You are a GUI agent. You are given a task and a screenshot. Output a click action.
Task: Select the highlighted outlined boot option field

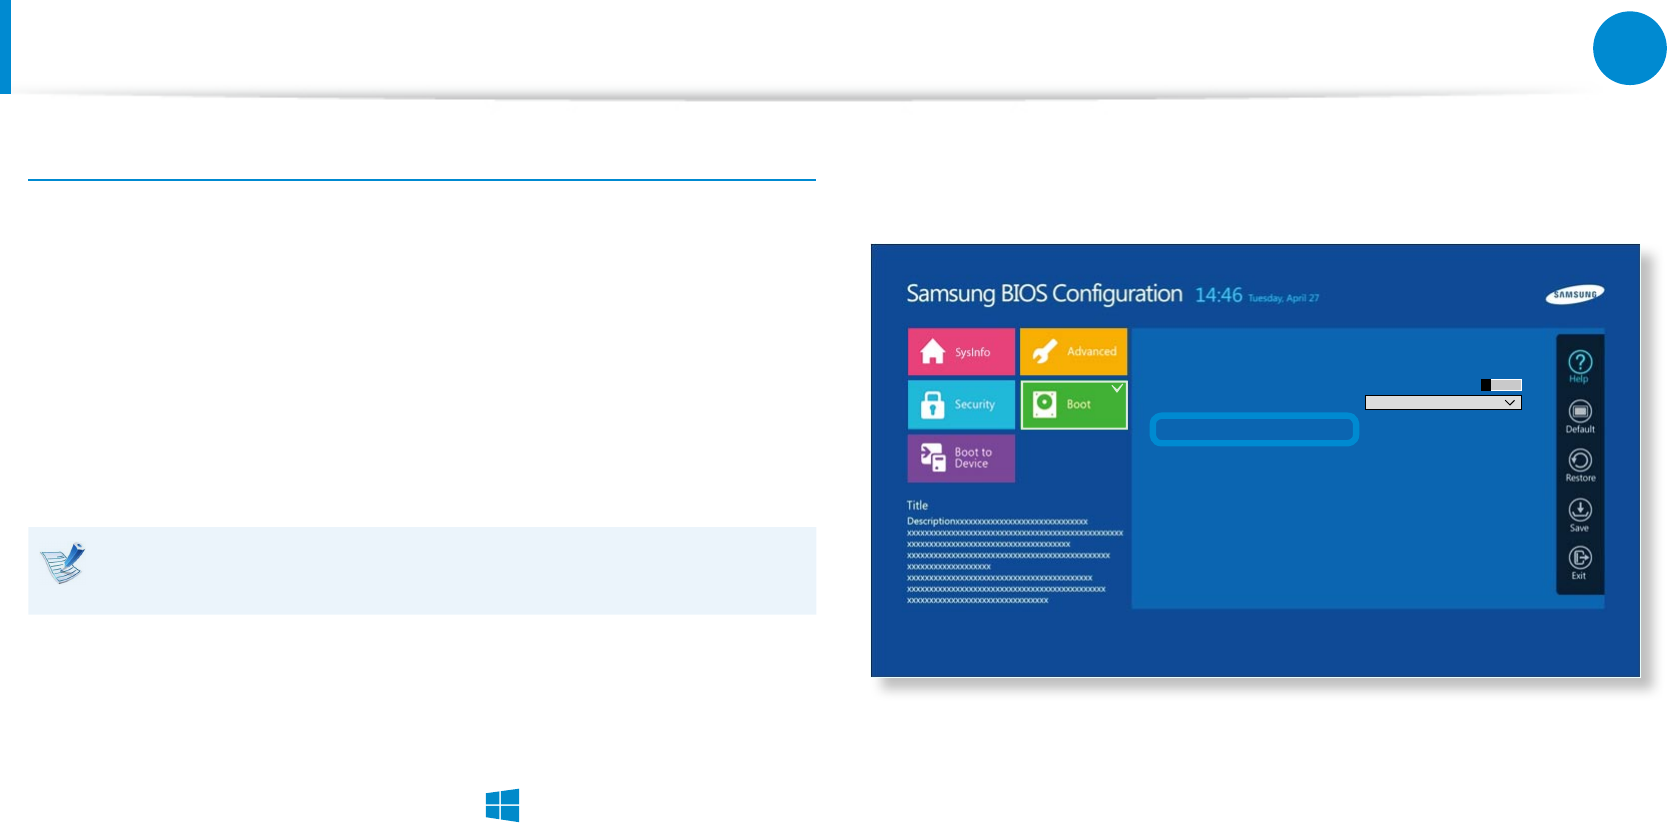1254,429
